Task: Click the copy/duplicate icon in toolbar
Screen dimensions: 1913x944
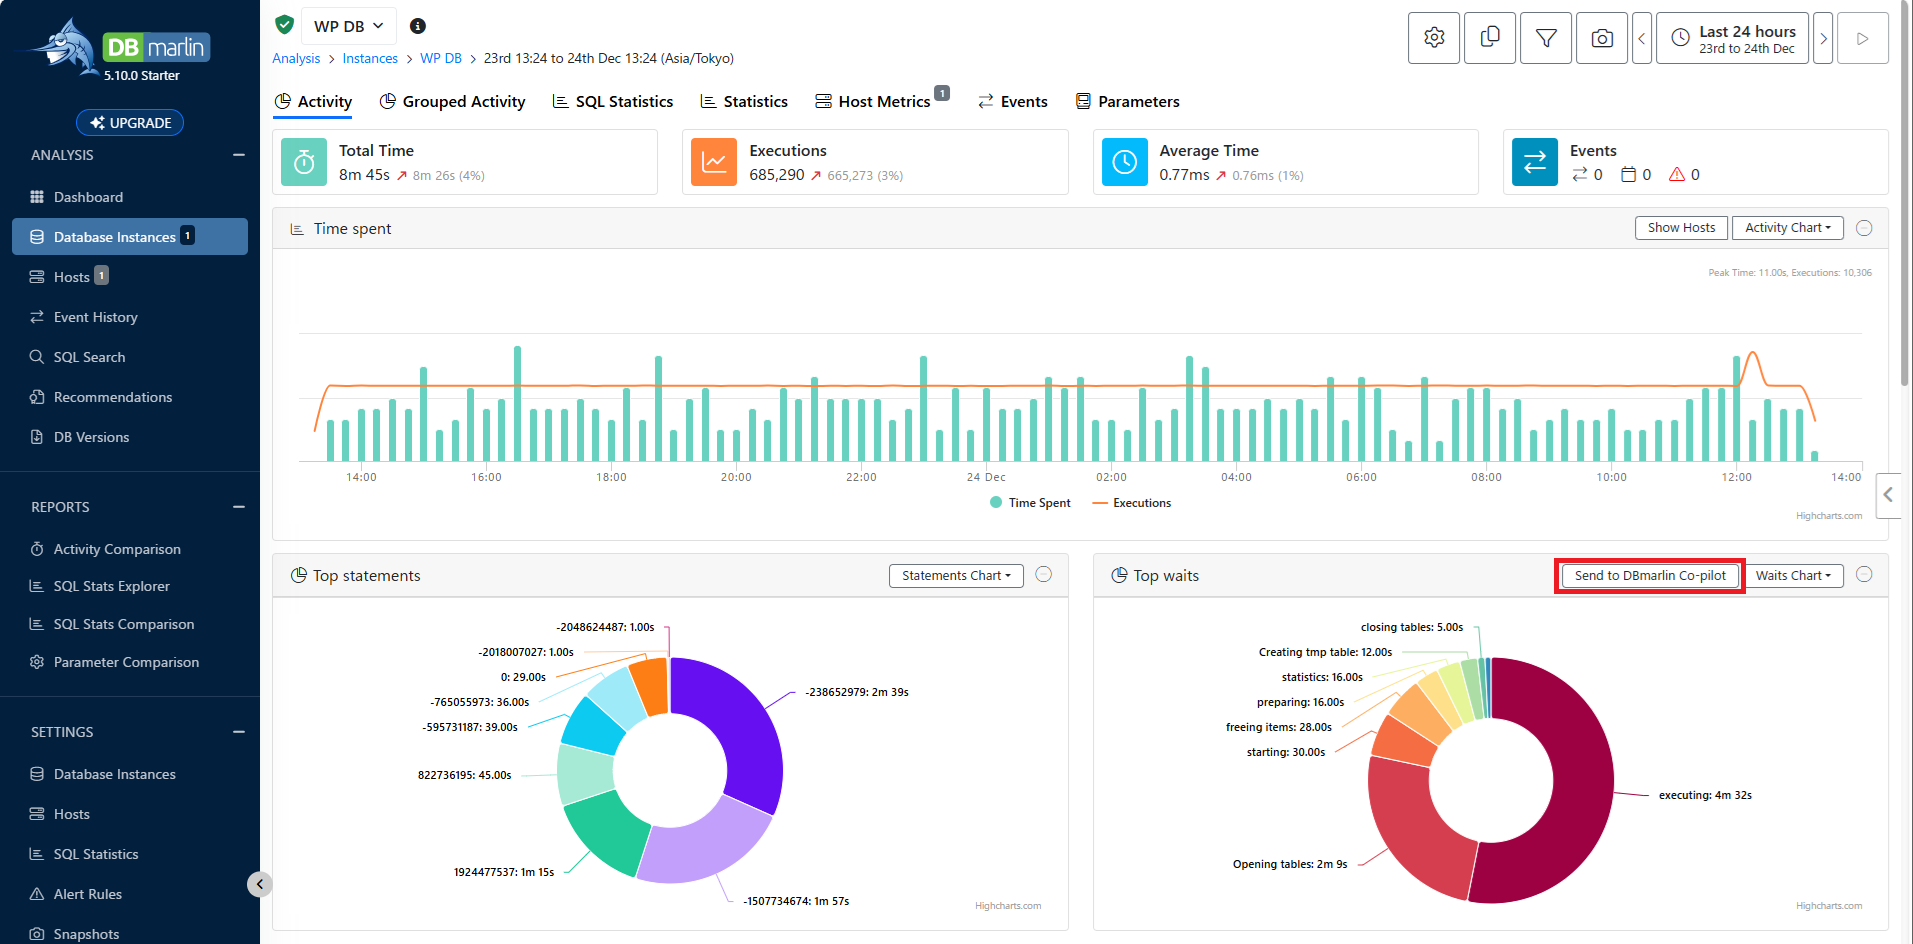Action: pos(1490,38)
